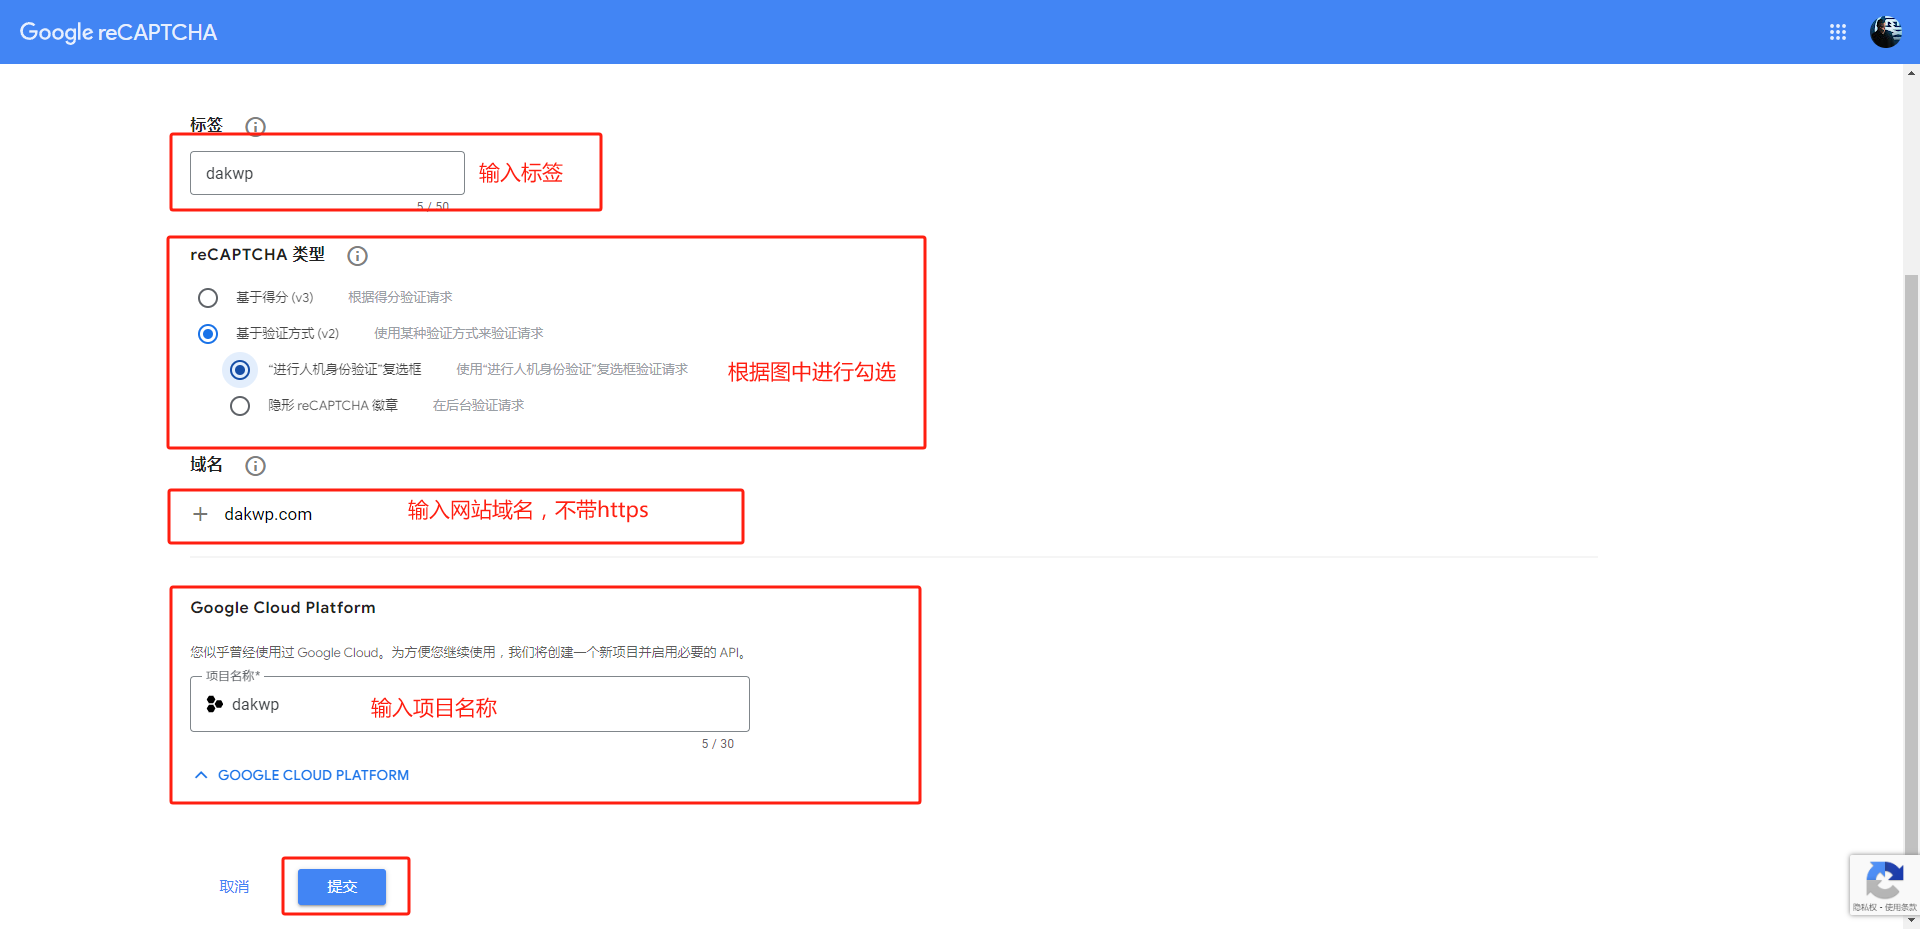
Task: Click the Google reCAPTCHA logo
Action: pyautogui.click(x=118, y=32)
